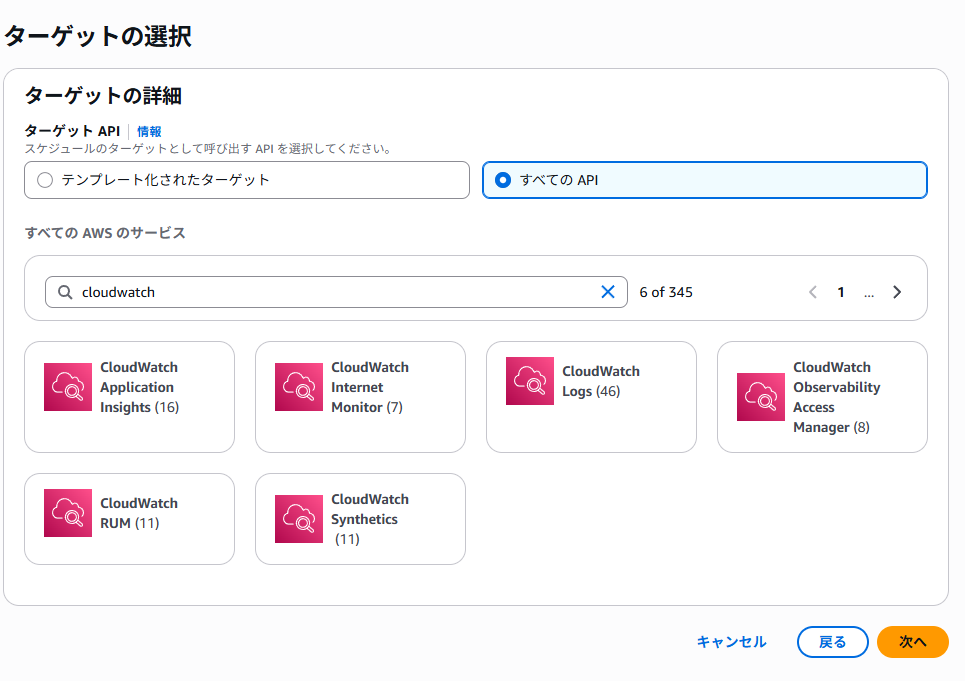Image resolution: width=965 pixels, height=681 pixels.
Task: Select page 1 of results
Action: tap(841, 292)
